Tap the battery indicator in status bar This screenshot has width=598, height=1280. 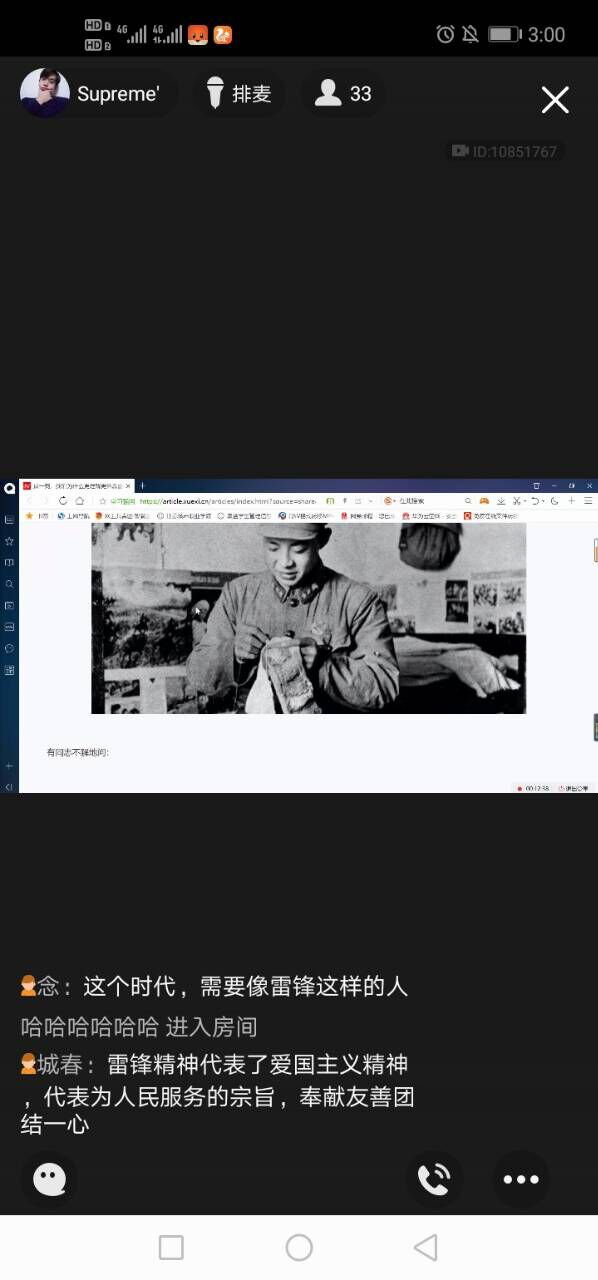click(x=505, y=34)
